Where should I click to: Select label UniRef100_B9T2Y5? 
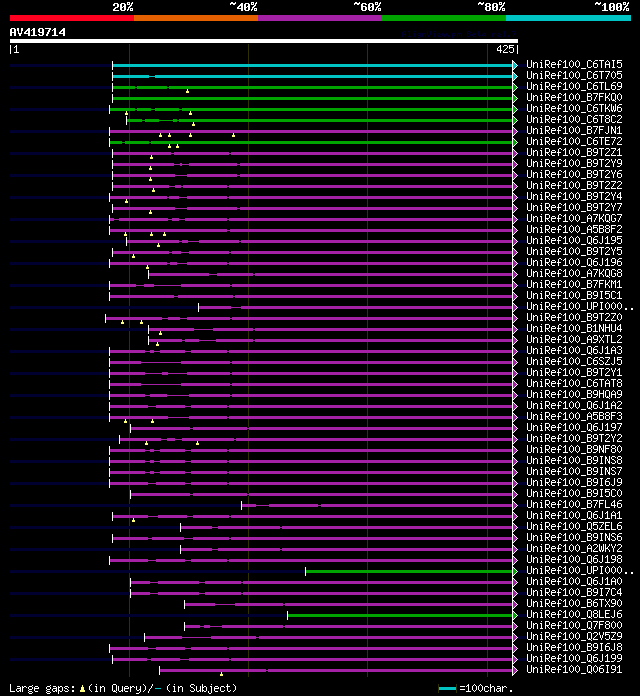coord(574,251)
